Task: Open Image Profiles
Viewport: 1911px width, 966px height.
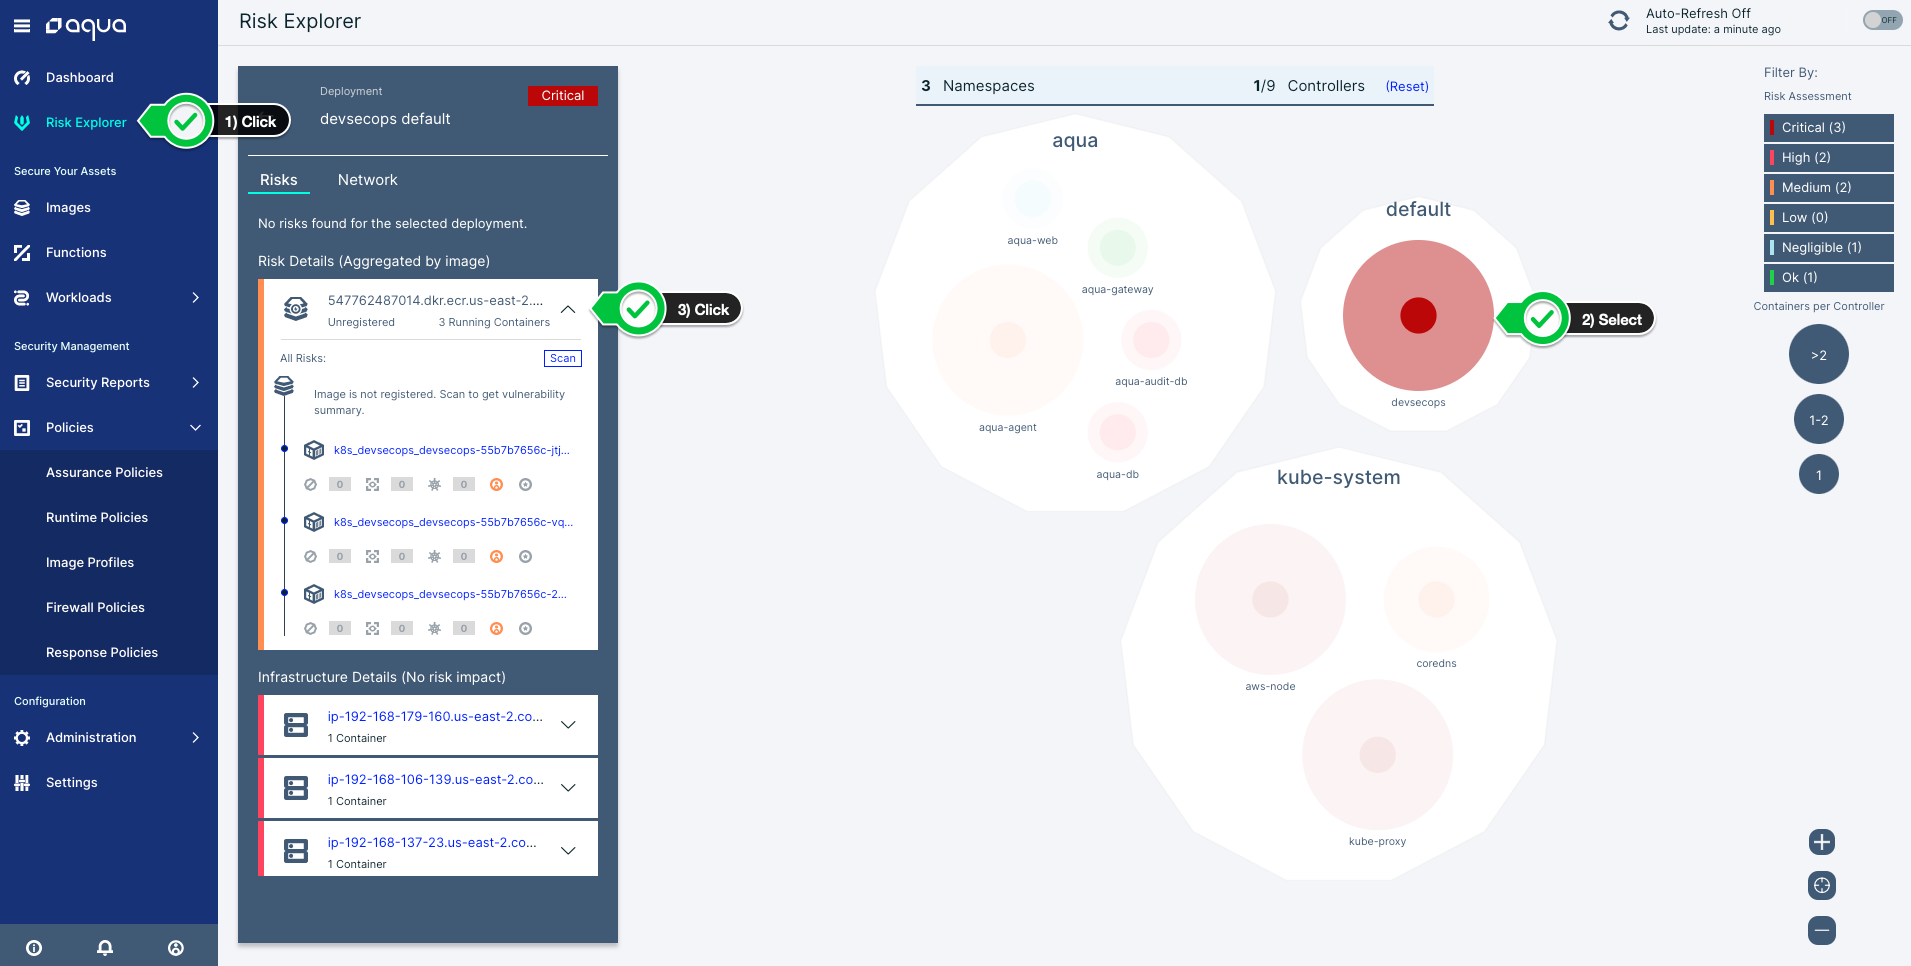Action: [90, 562]
